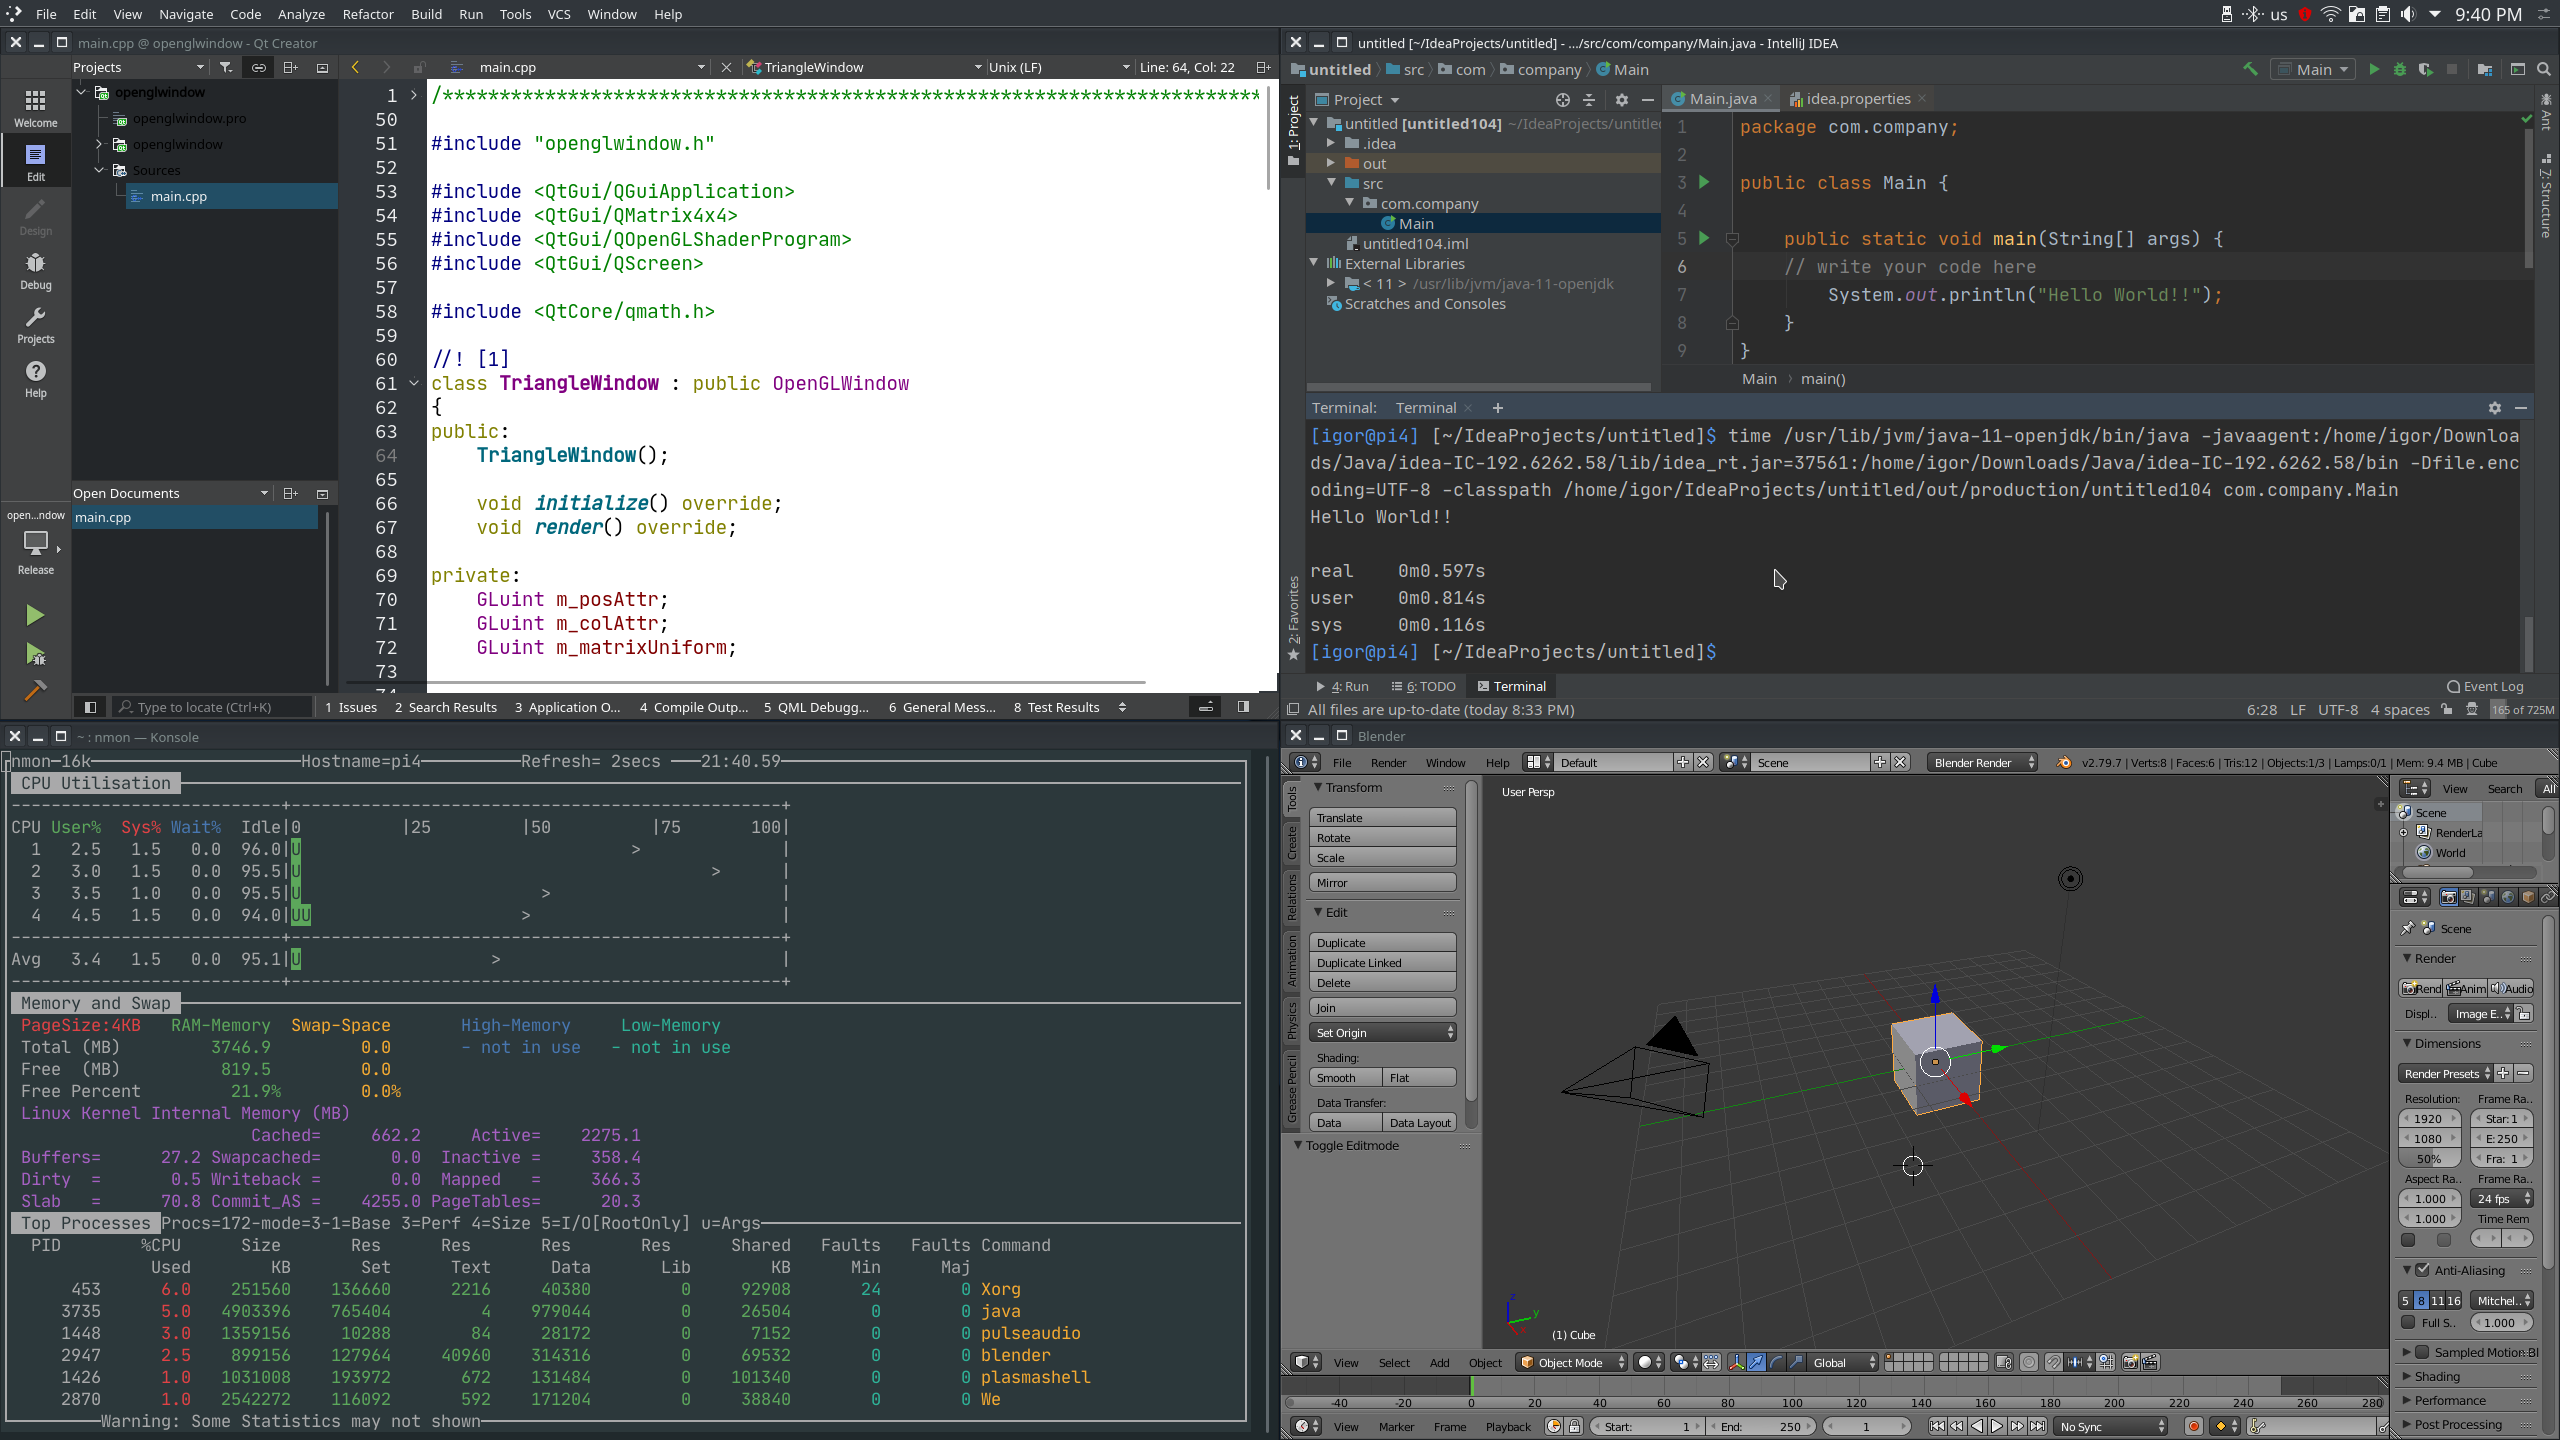Open Global orientation dropdown in Blender
The width and height of the screenshot is (2560, 1440).
click(1843, 1362)
